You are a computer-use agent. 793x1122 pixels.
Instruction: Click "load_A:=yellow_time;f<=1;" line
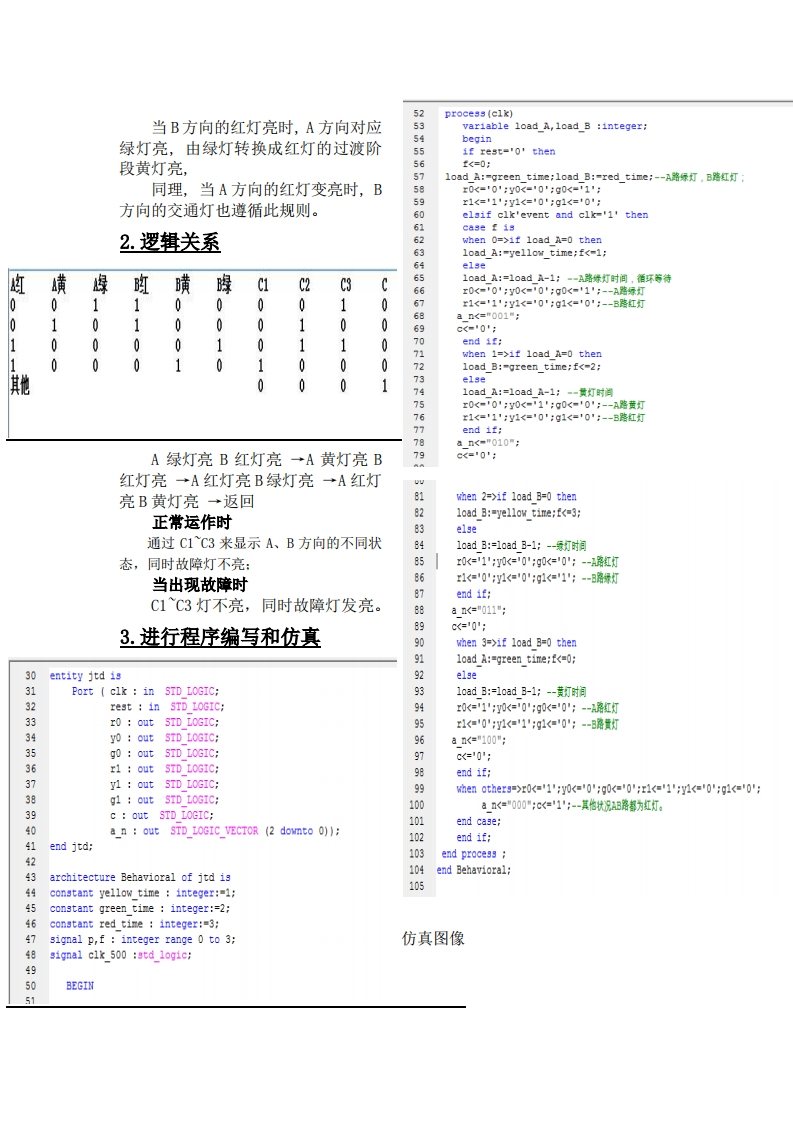(x=534, y=253)
